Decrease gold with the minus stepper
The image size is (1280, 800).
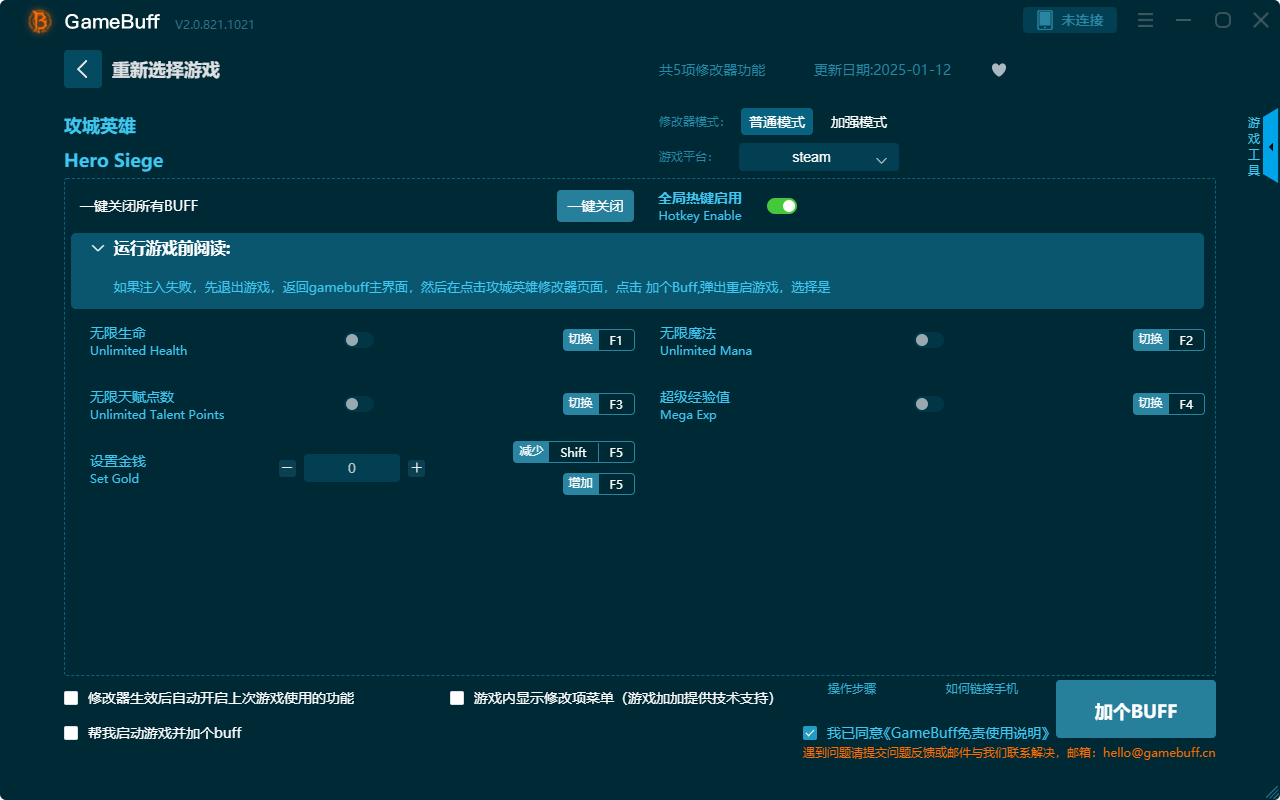coord(287,467)
